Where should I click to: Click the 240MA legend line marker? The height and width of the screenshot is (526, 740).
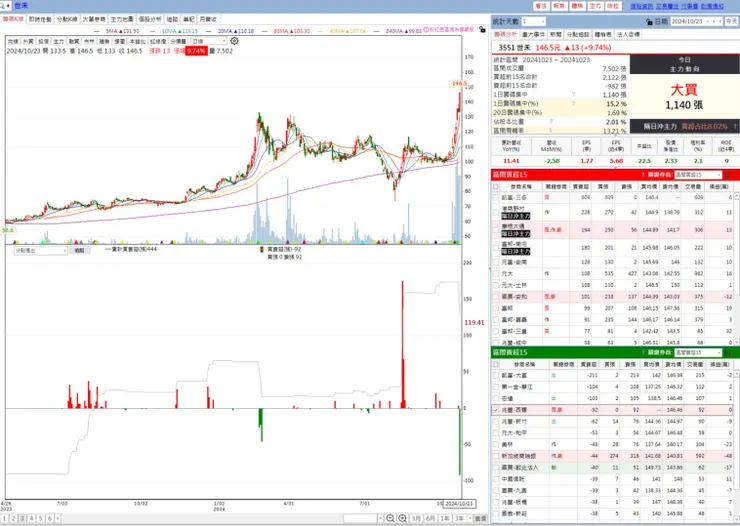pyautogui.click(x=376, y=31)
